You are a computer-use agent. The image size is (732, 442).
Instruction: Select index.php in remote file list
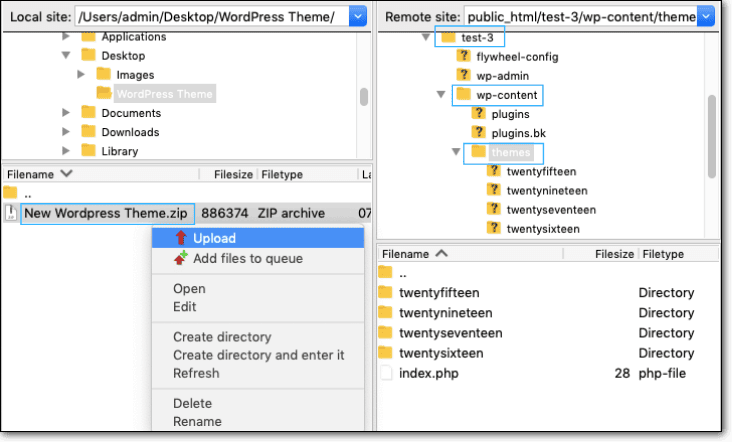(429, 373)
